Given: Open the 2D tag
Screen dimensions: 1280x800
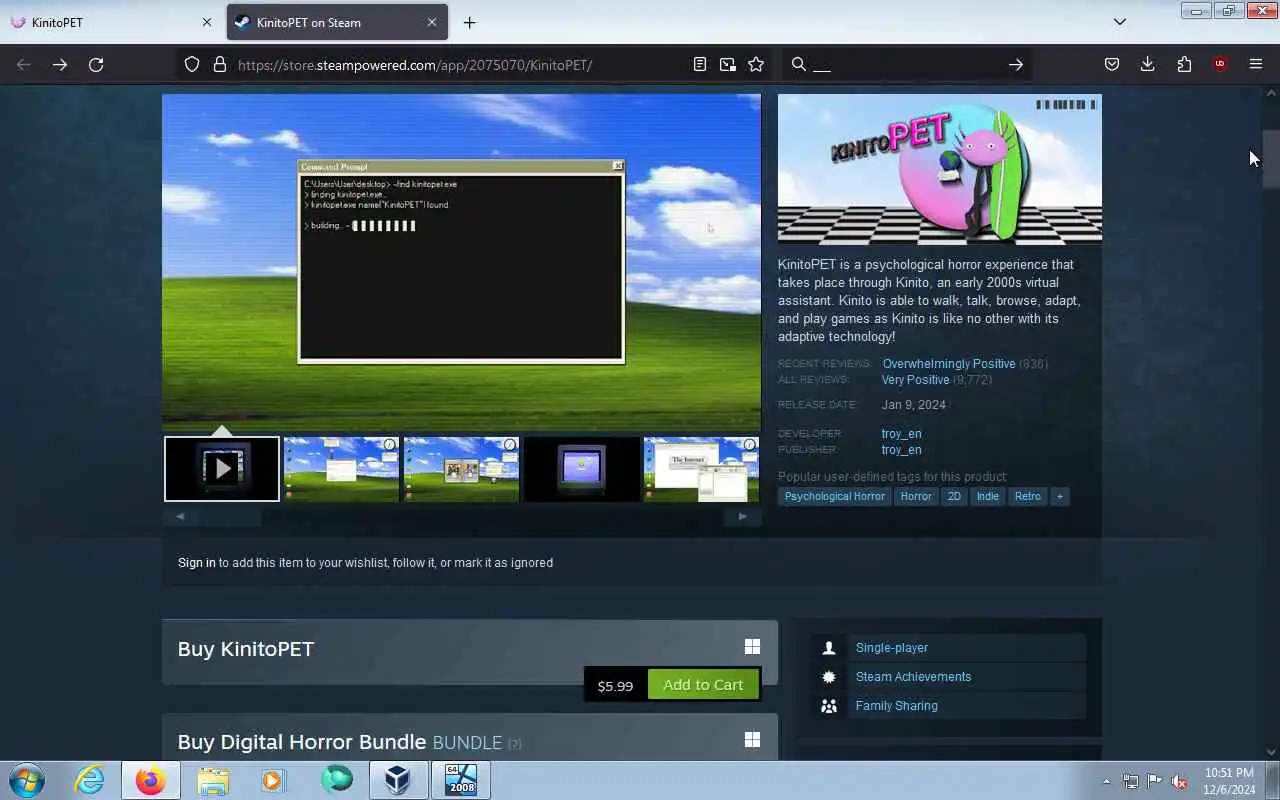Looking at the screenshot, I should (x=954, y=496).
